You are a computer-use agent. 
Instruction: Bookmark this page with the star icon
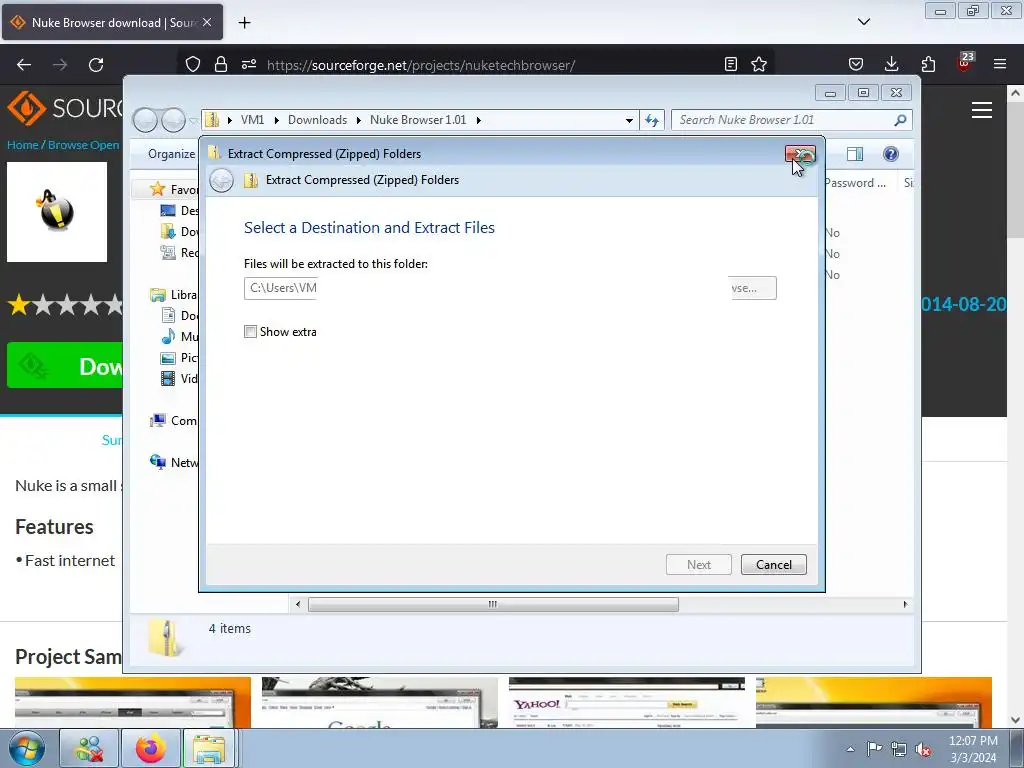click(759, 64)
